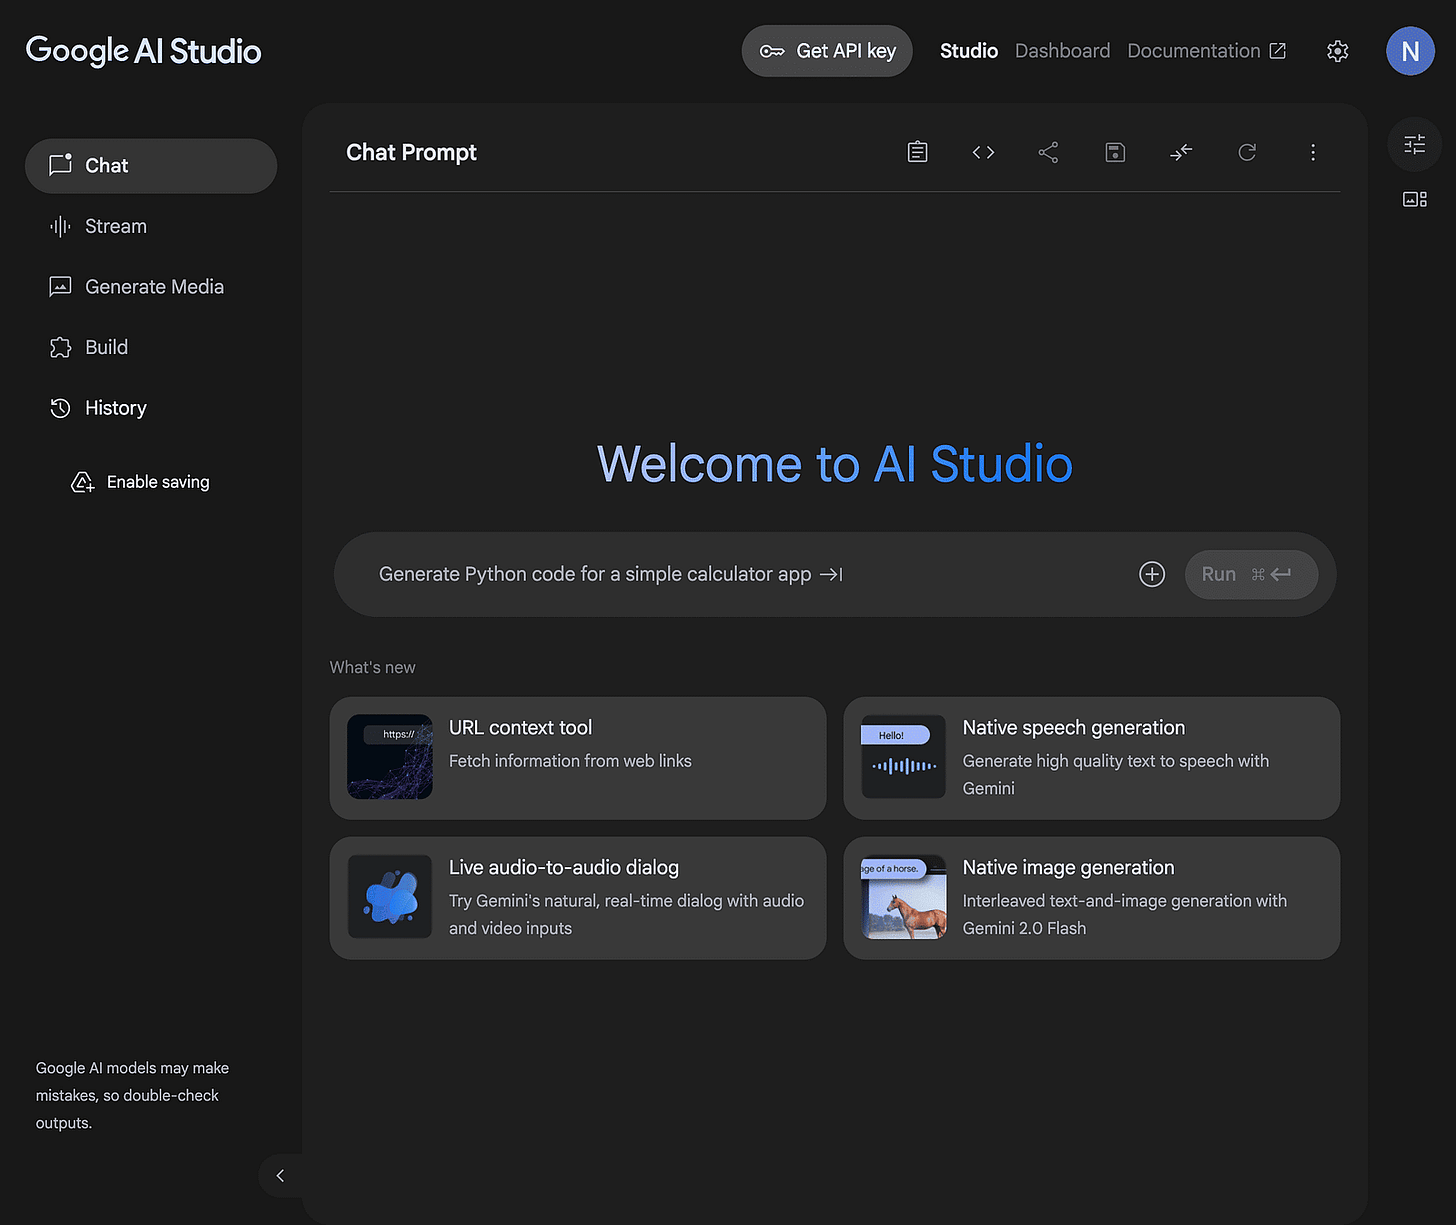Image resolution: width=1456 pixels, height=1225 pixels.
Task: Click the Get API key button
Action: 827,51
